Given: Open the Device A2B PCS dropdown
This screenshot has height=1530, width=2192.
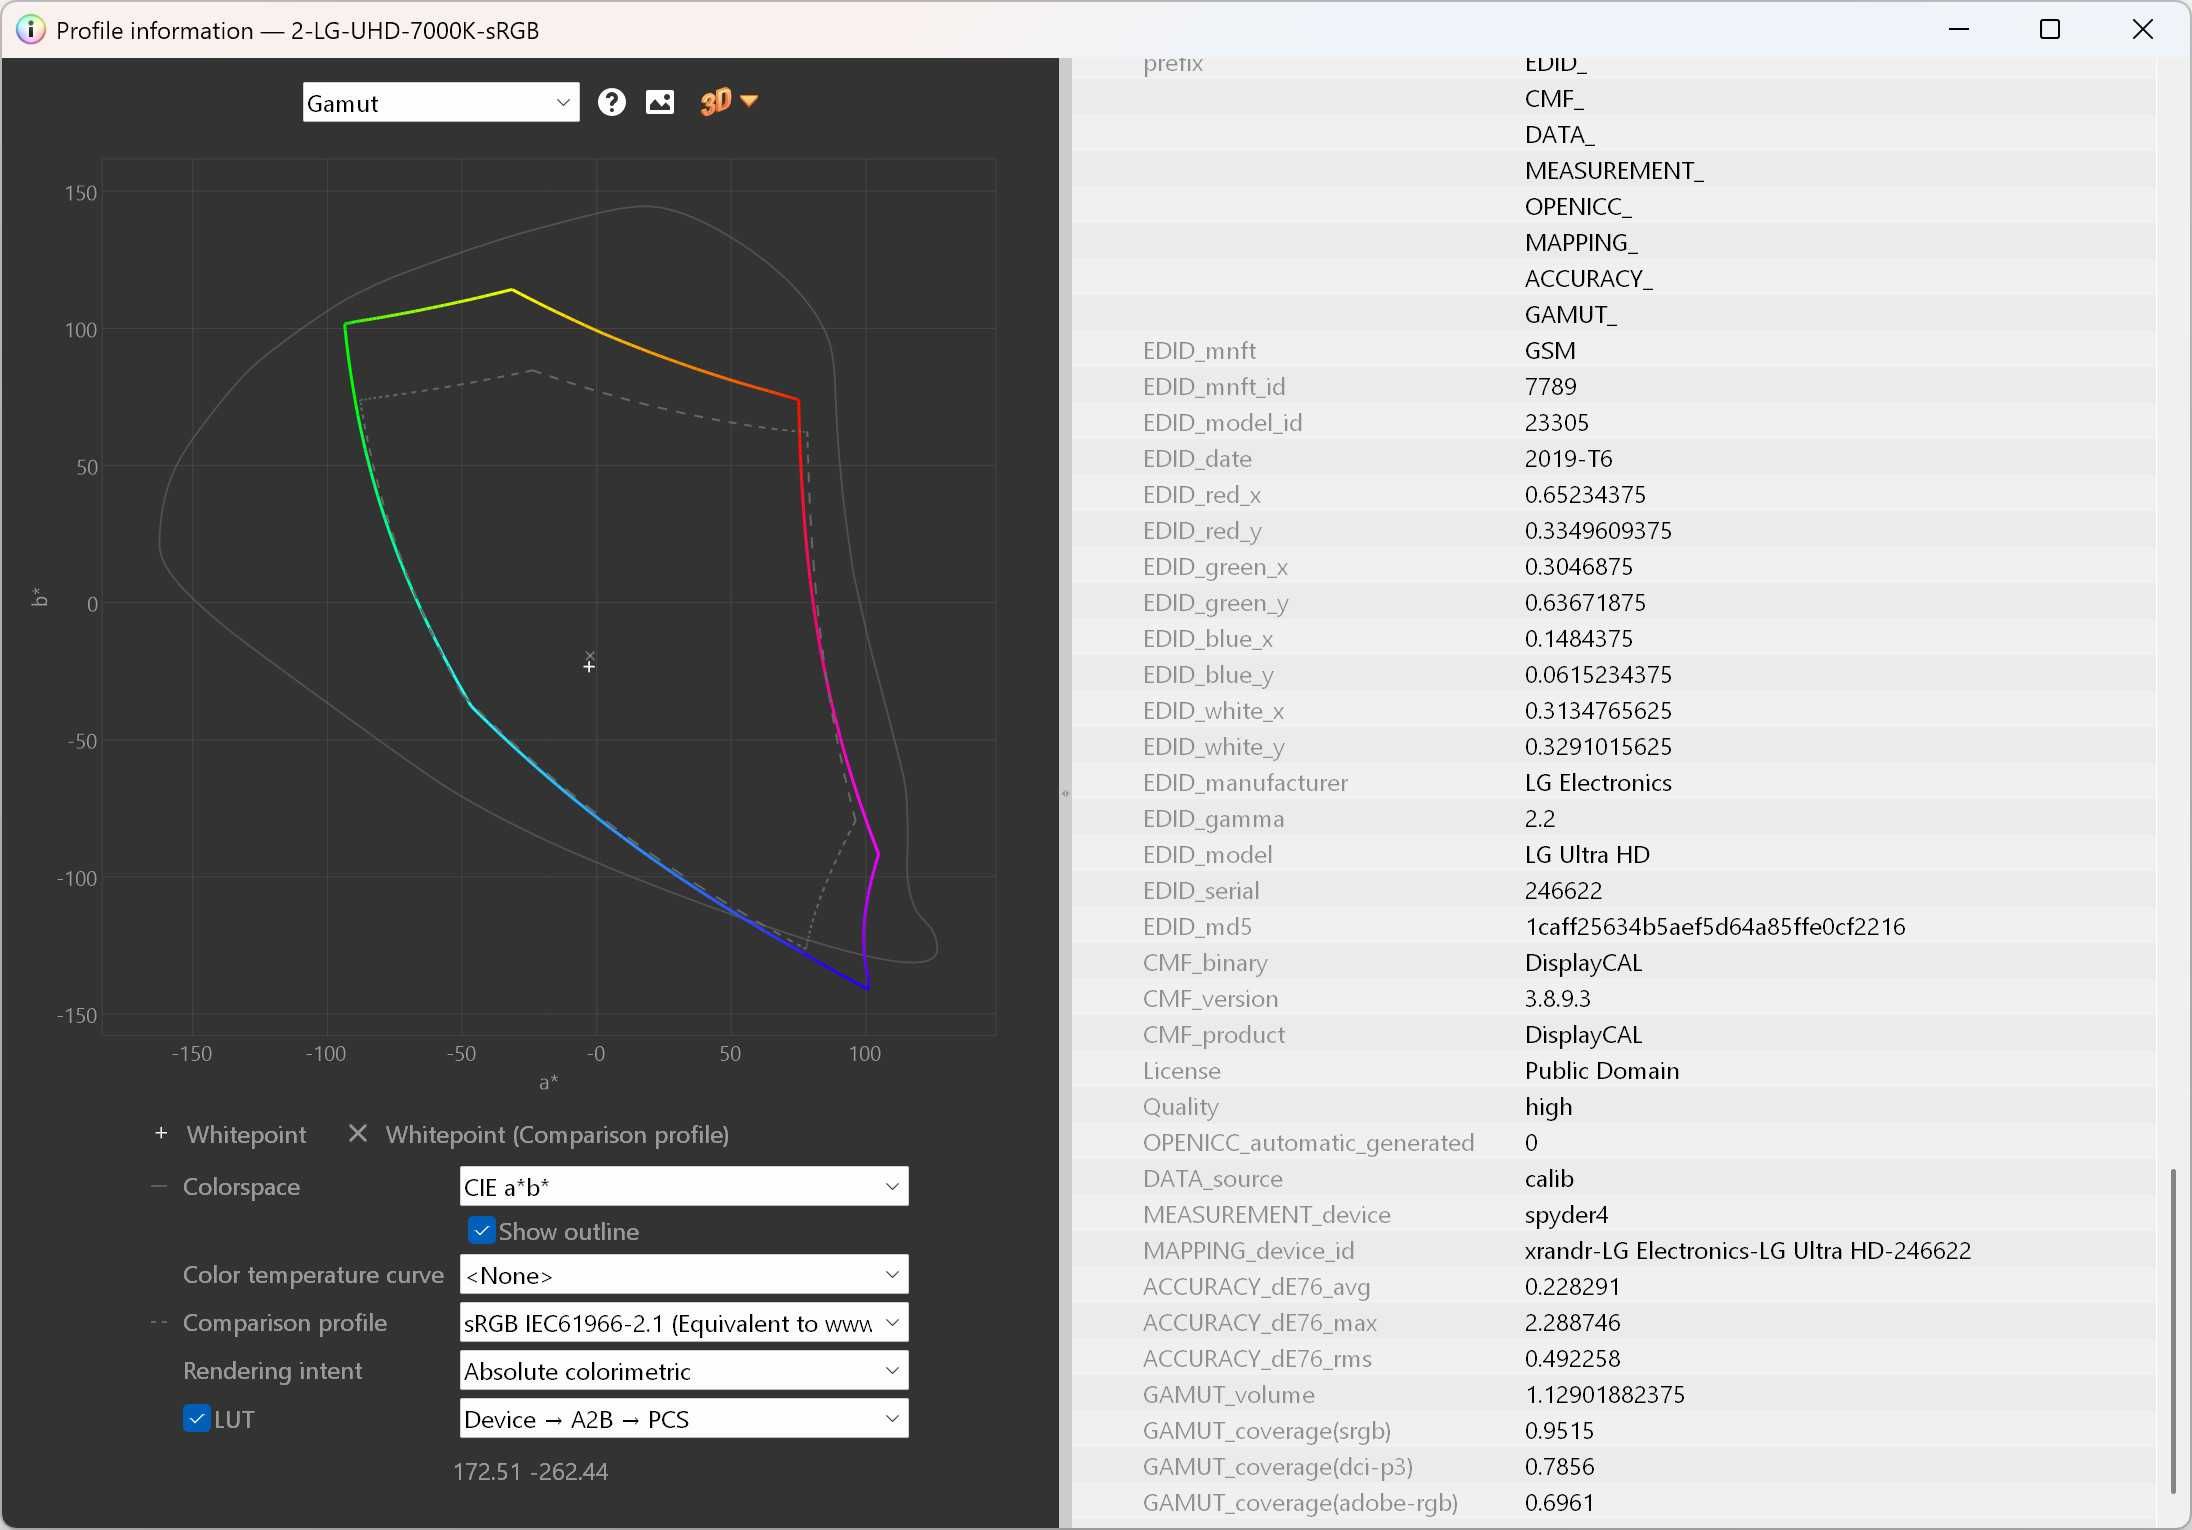Looking at the screenshot, I should 684,1418.
